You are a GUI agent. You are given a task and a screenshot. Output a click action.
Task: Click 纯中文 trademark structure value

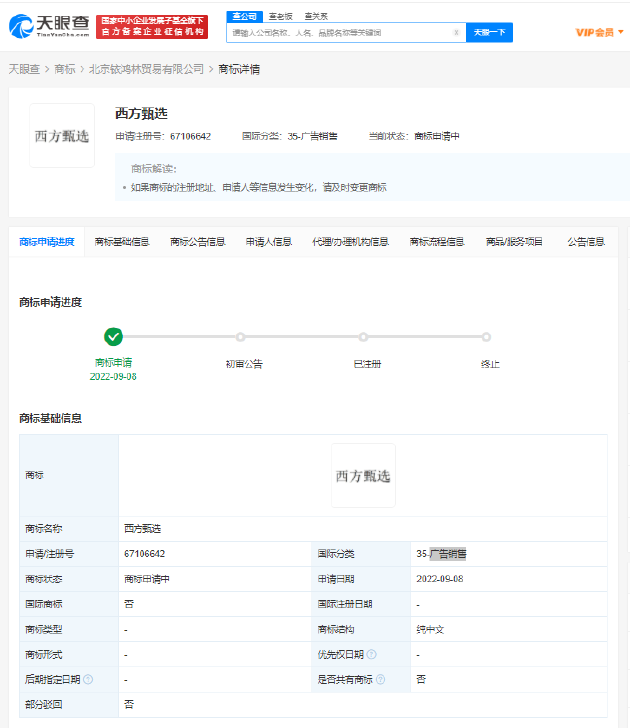pyautogui.click(x=430, y=630)
